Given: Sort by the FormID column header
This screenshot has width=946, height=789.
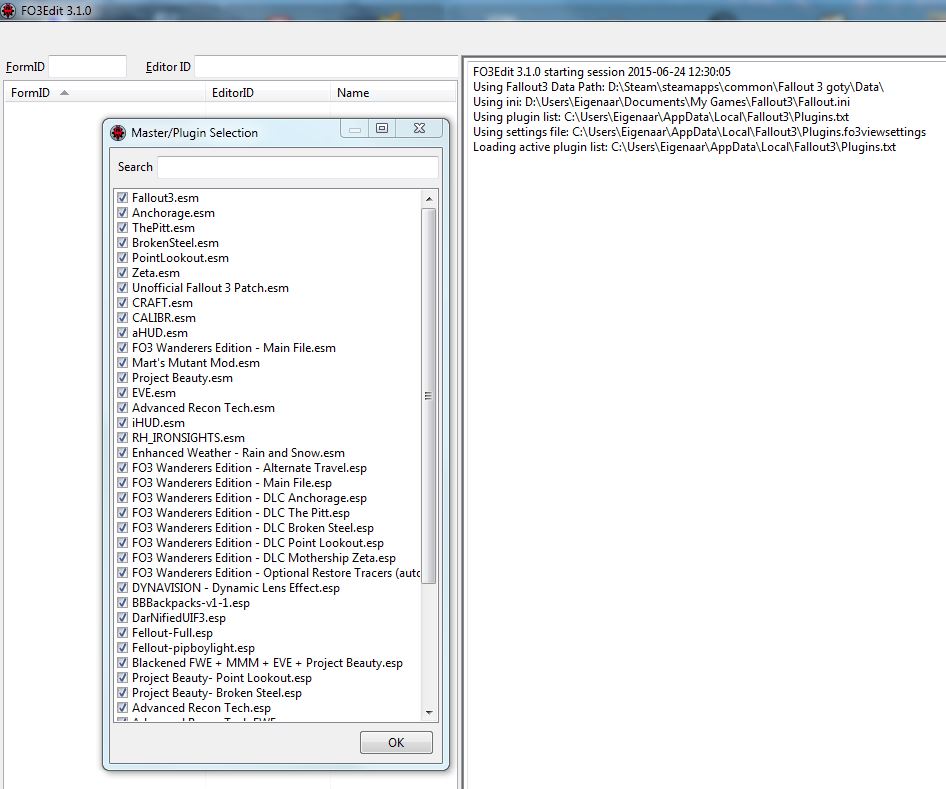Looking at the screenshot, I should [x=105, y=93].
